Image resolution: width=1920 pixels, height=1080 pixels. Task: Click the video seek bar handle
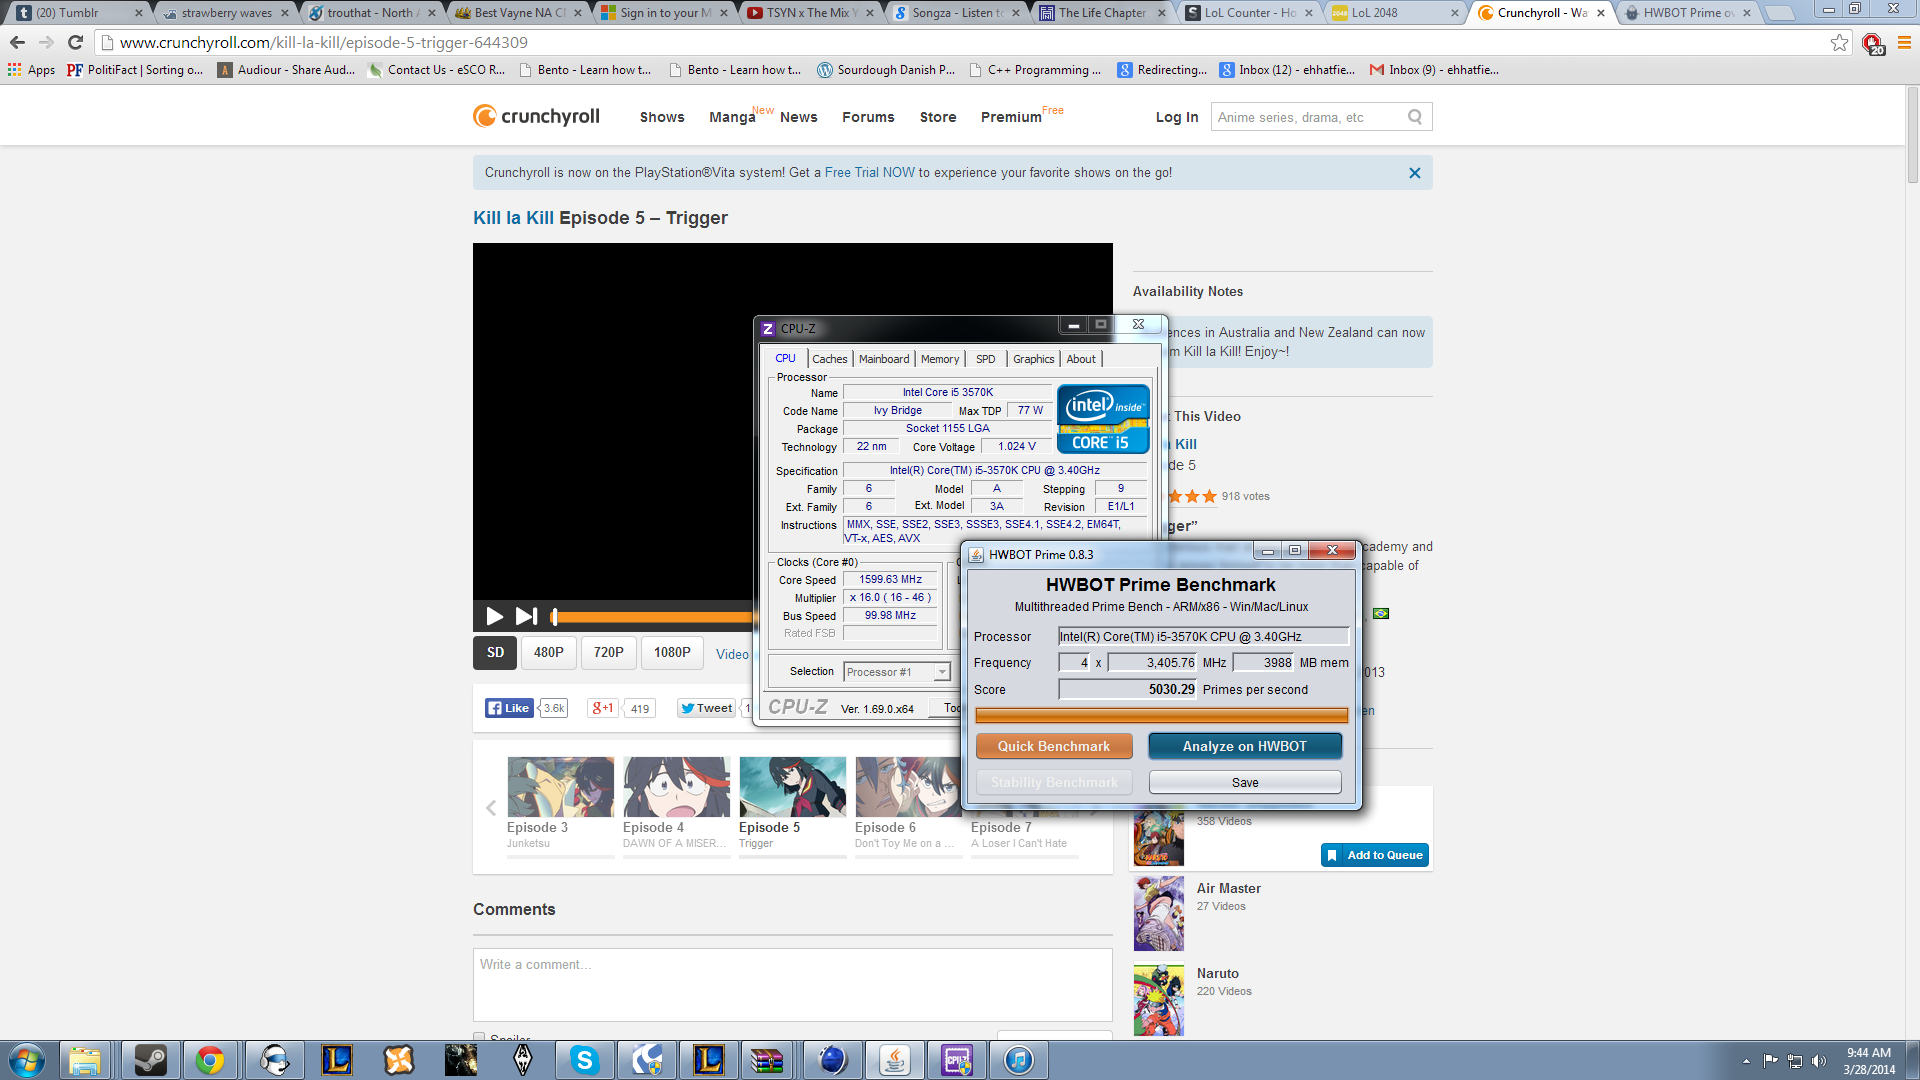click(x=553, y=617)
